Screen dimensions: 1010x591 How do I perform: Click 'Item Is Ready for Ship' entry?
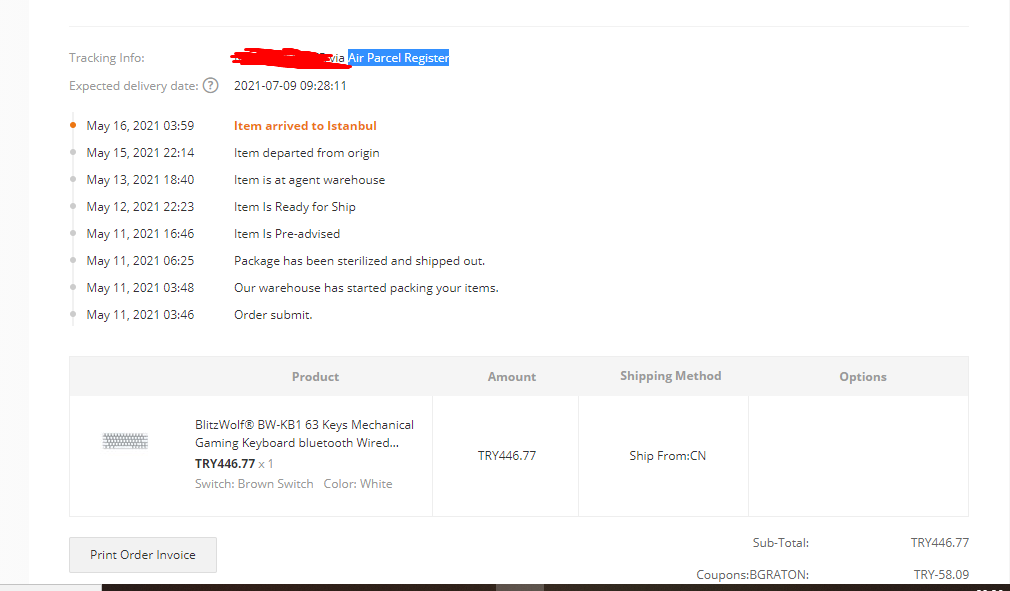pos(294,207)
